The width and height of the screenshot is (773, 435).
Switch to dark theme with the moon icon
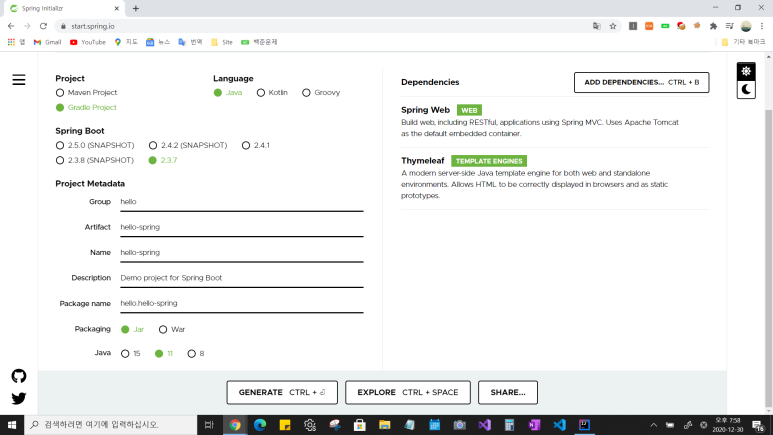tap(746, 90)
